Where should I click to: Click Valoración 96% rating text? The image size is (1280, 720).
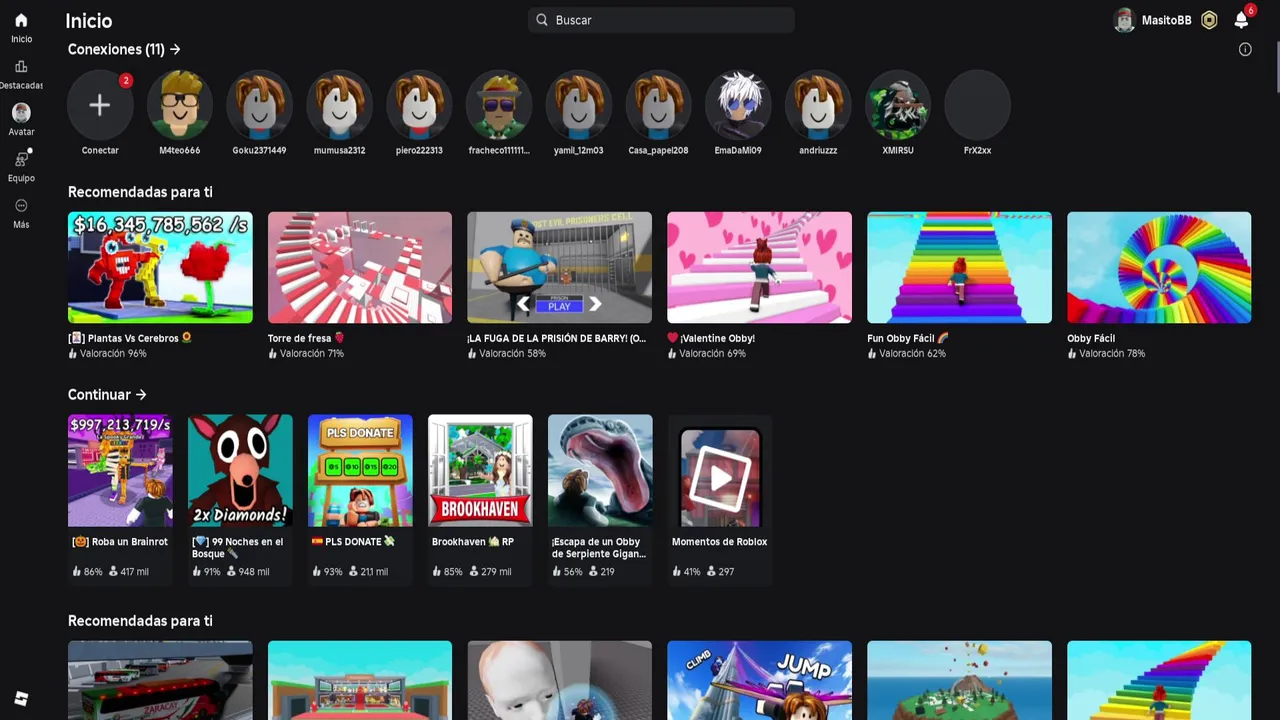point(113,353)
